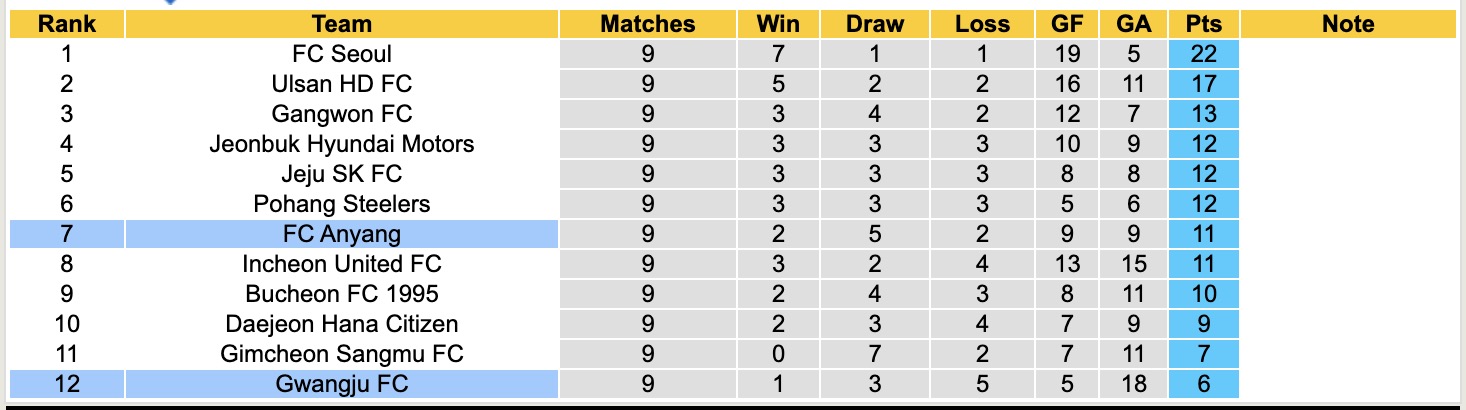Click the Draw column header

click(874, 24)
